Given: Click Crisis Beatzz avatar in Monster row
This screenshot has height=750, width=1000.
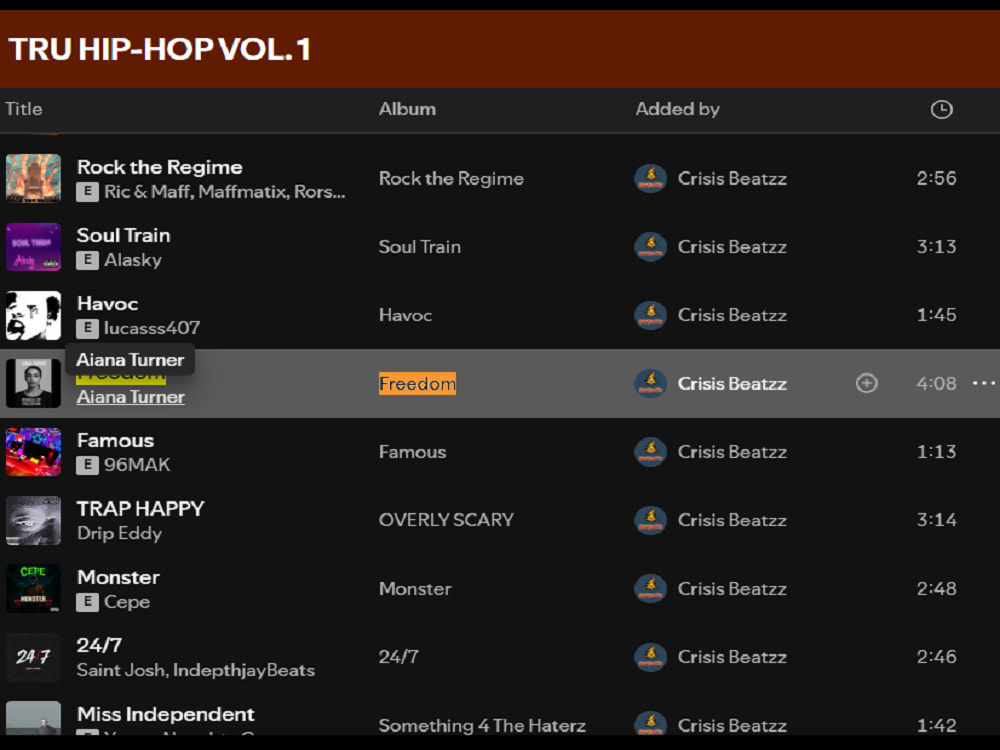Looking at the screenshot, I should (x=651, y=589).
